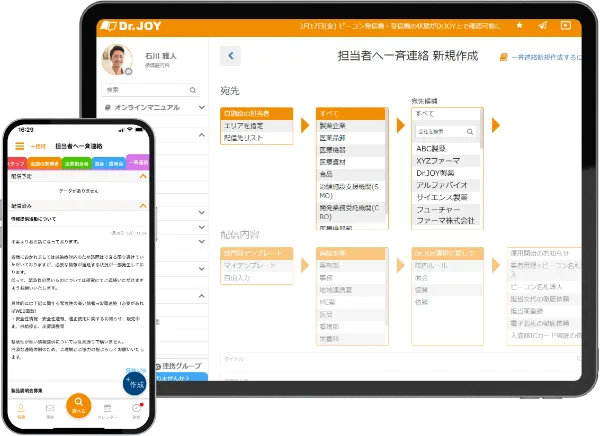Select マイテンプレート under 配信内容
This screenshot has width=600, height=436.
(257, 265)
